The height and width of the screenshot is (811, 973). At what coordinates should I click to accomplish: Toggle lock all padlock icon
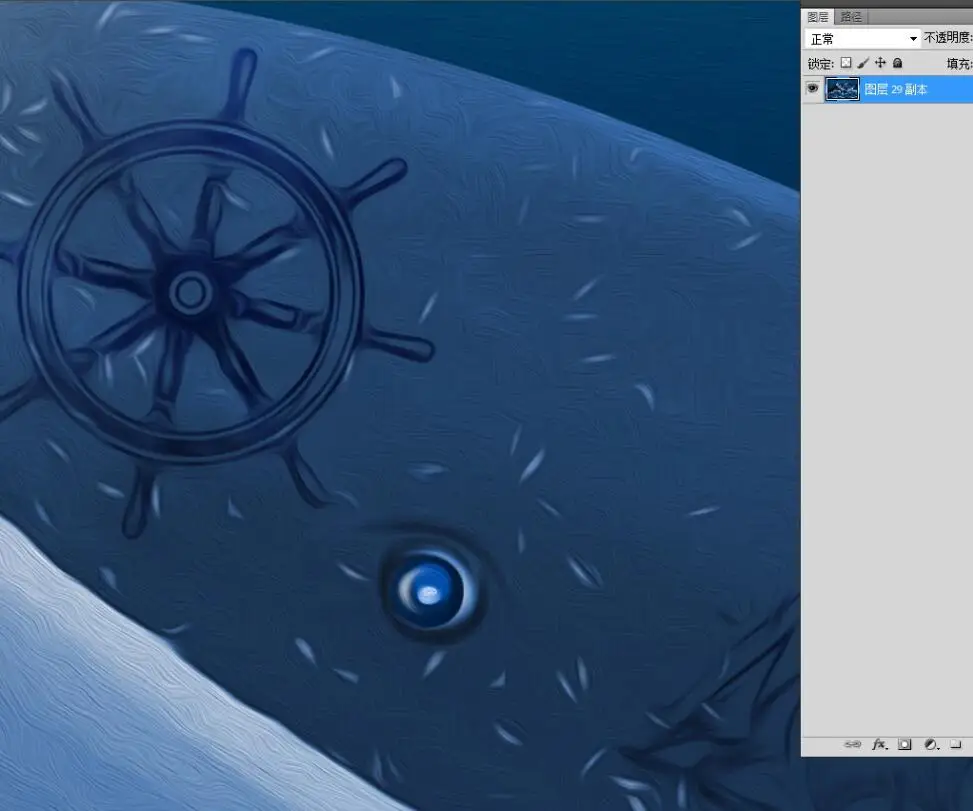point(897,63)
